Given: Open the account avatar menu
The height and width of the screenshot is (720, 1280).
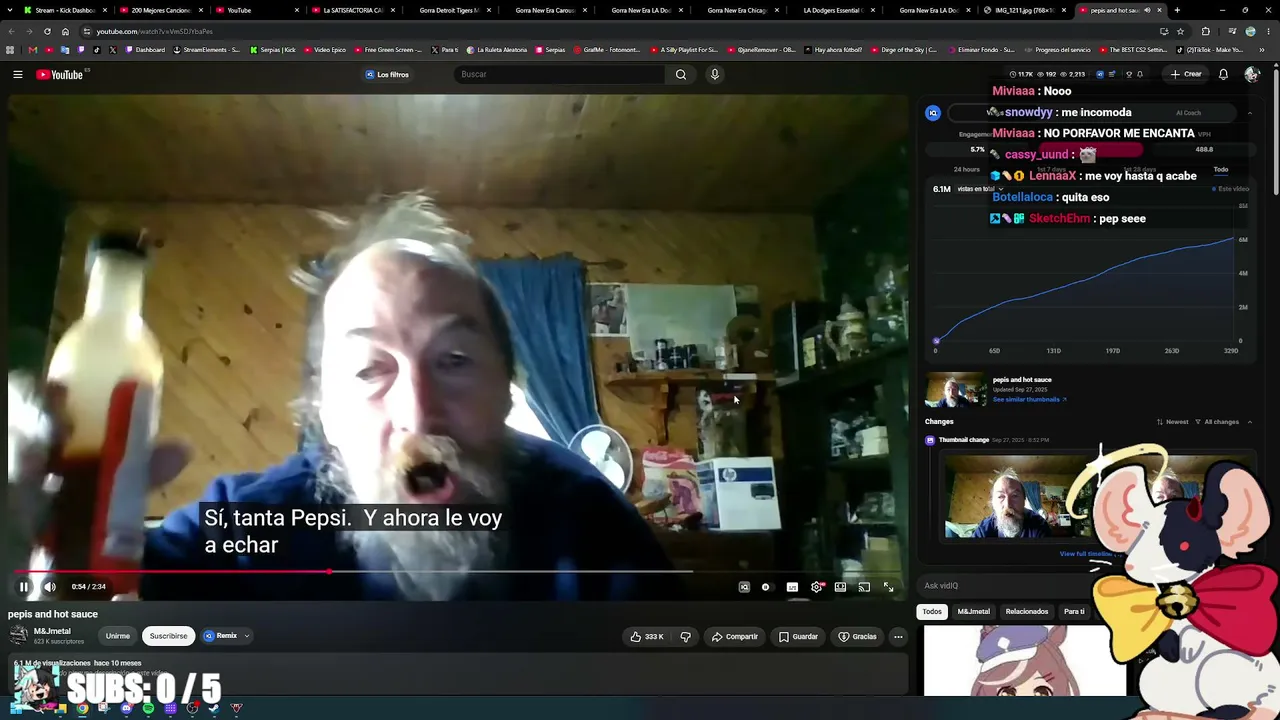Looking at the screenshot, I should click(1252, 74).
